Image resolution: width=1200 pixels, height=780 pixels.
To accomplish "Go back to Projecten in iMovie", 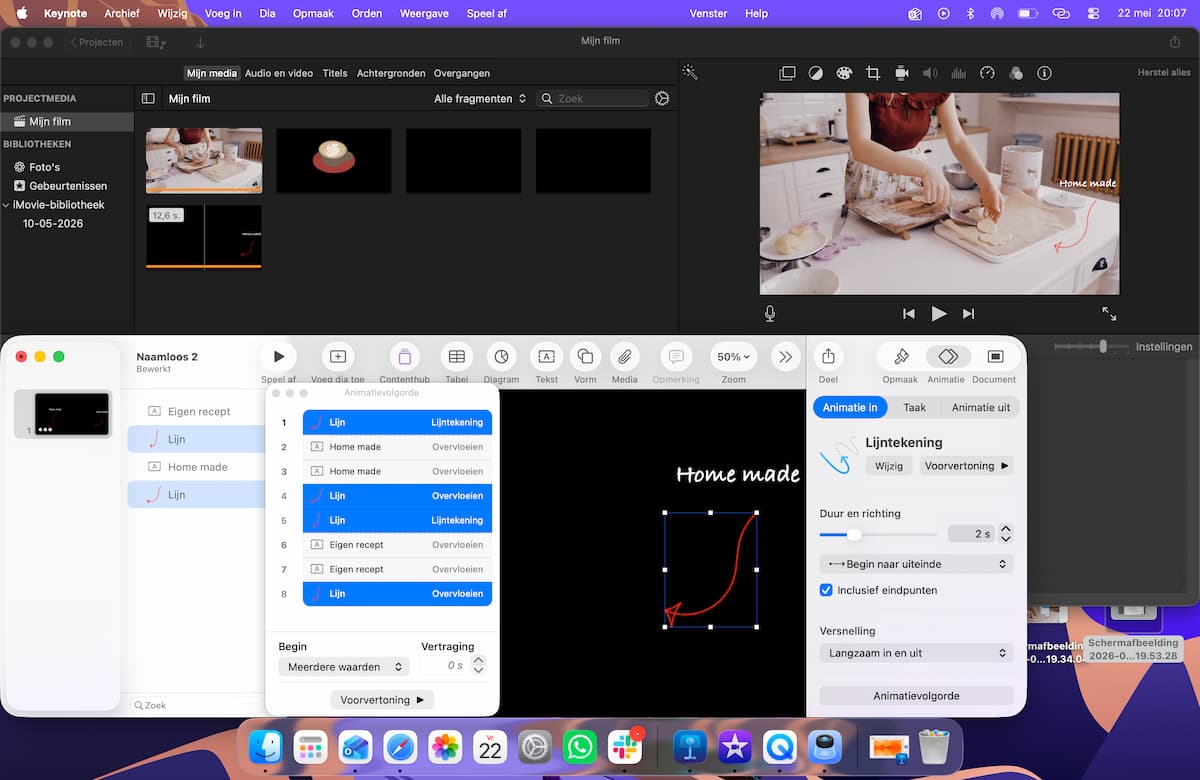I will 97,42.
